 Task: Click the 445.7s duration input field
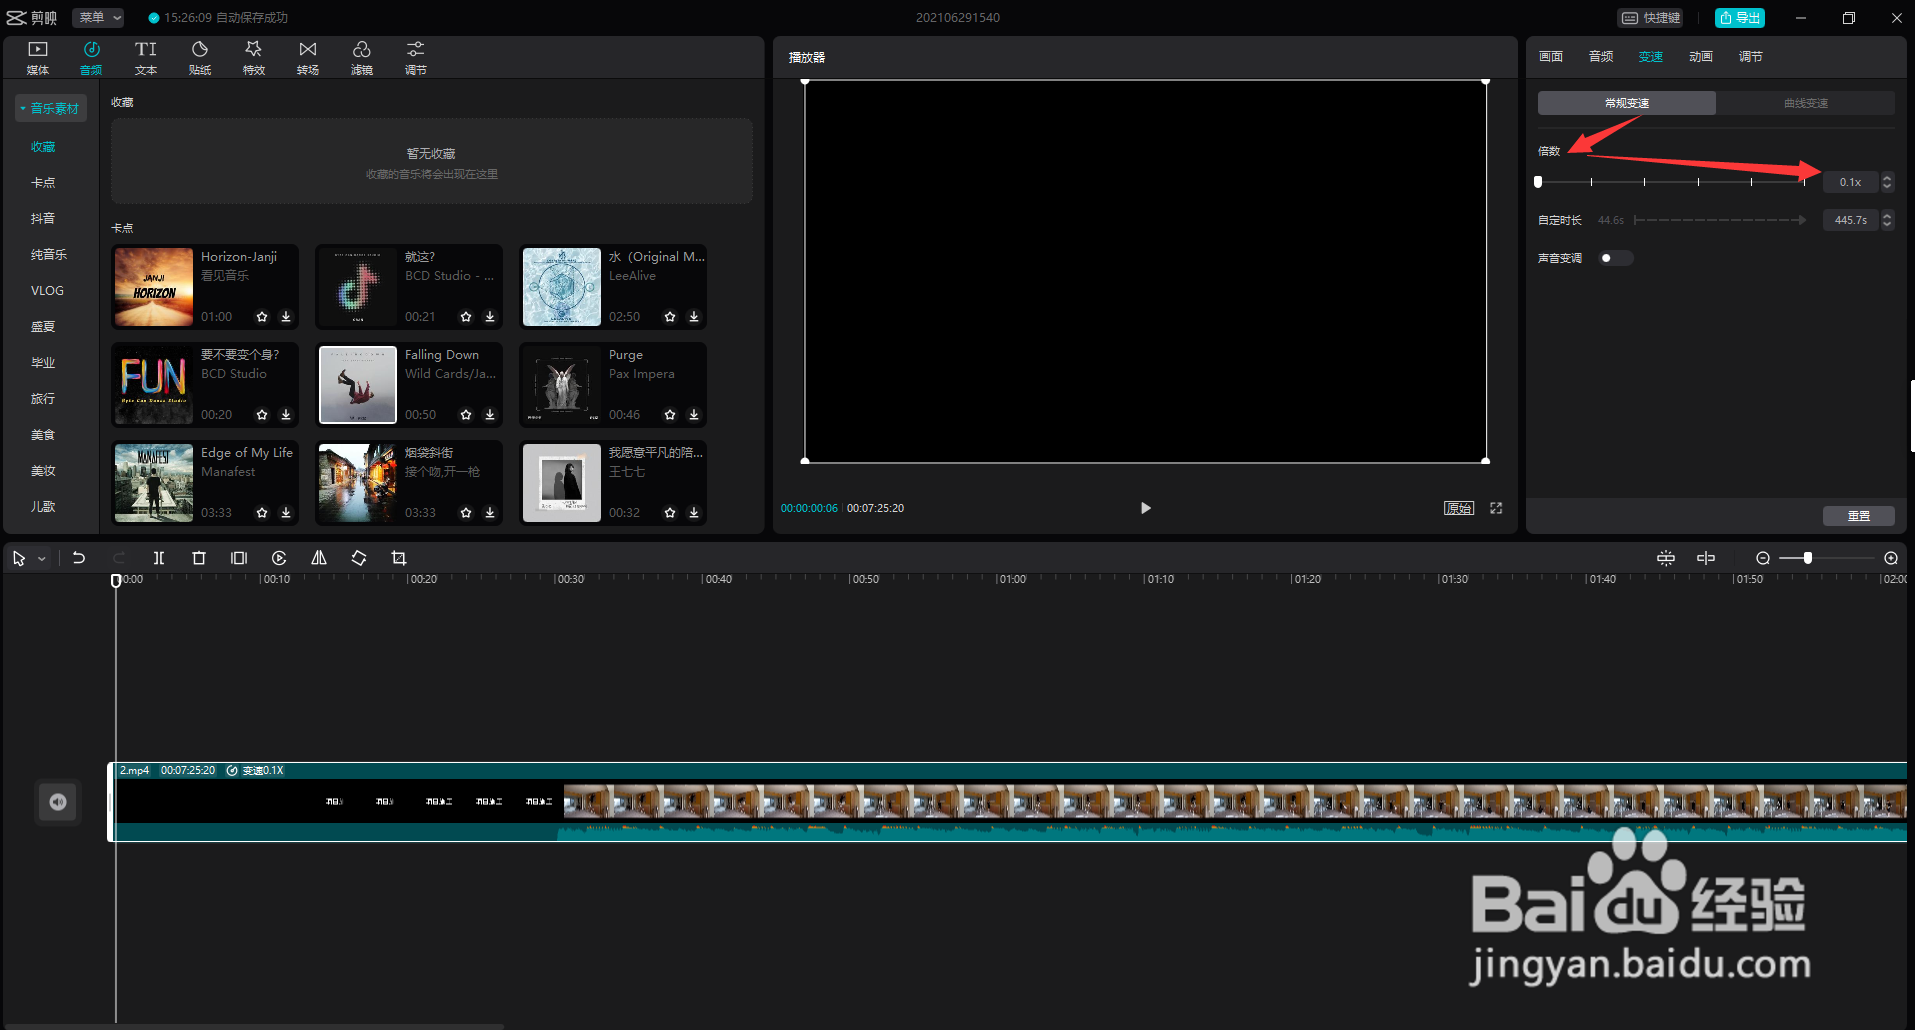[1851, 220]
